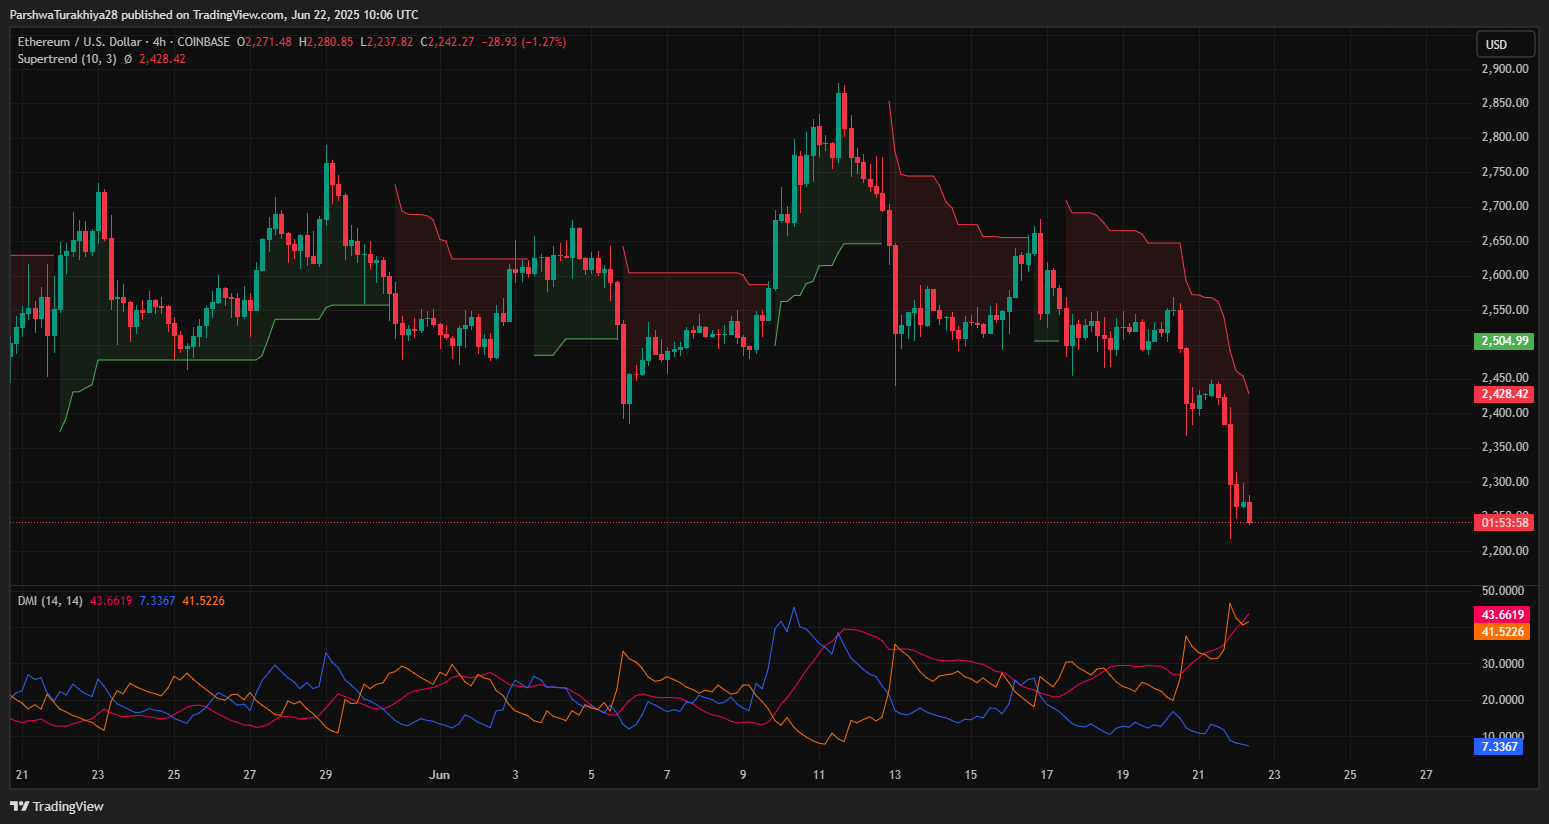Image resolution: width=1549 pixels, height=824 pixels.
Task: Click the red 2,428.42 Supertrend axis tag
Action: (1504, 394)
